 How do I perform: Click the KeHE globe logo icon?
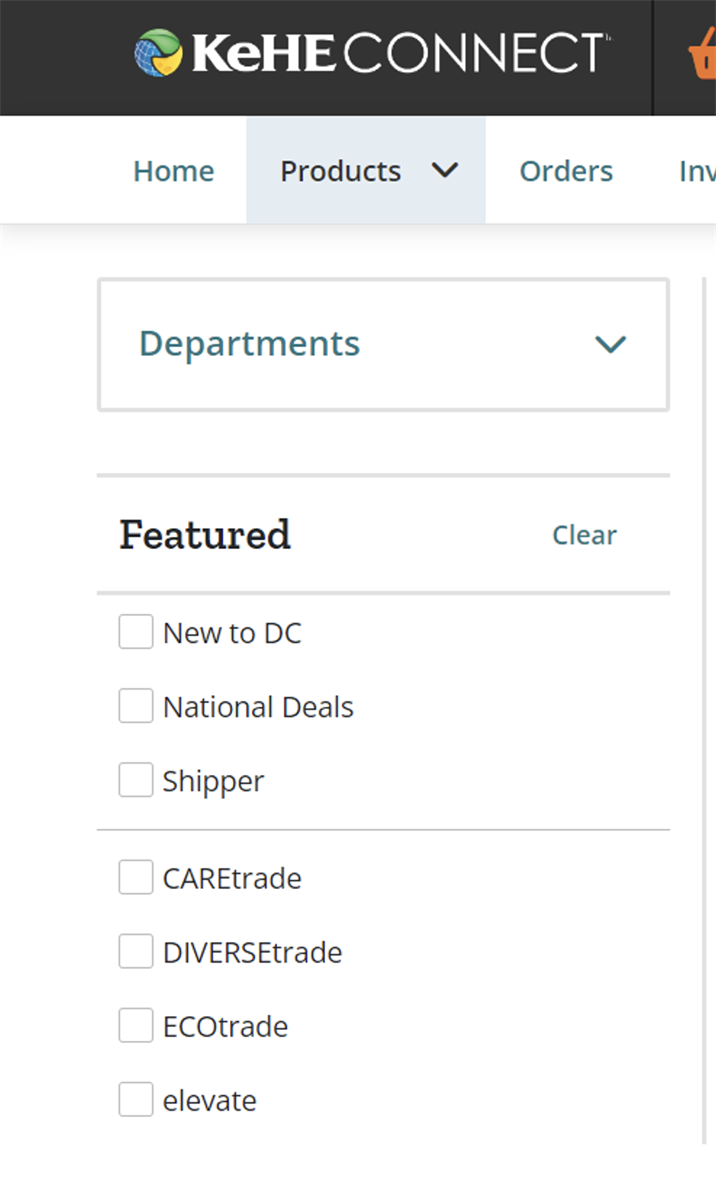(x=159, y=53)
